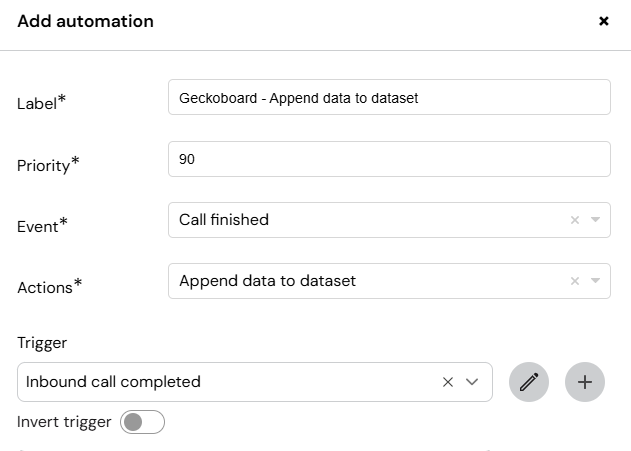Screen dimensions: 631x451
Task: Click the Trigger section heading
Action: point(42,343)
